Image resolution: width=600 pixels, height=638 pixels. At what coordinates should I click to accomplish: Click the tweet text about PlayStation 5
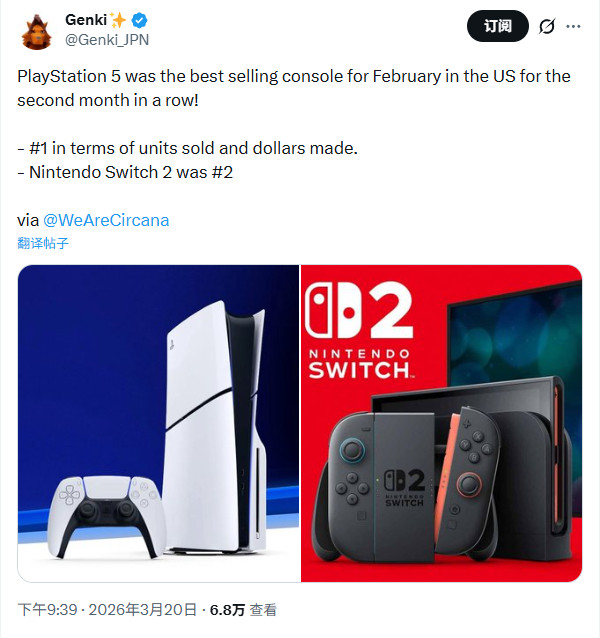(x=294, y=88)
